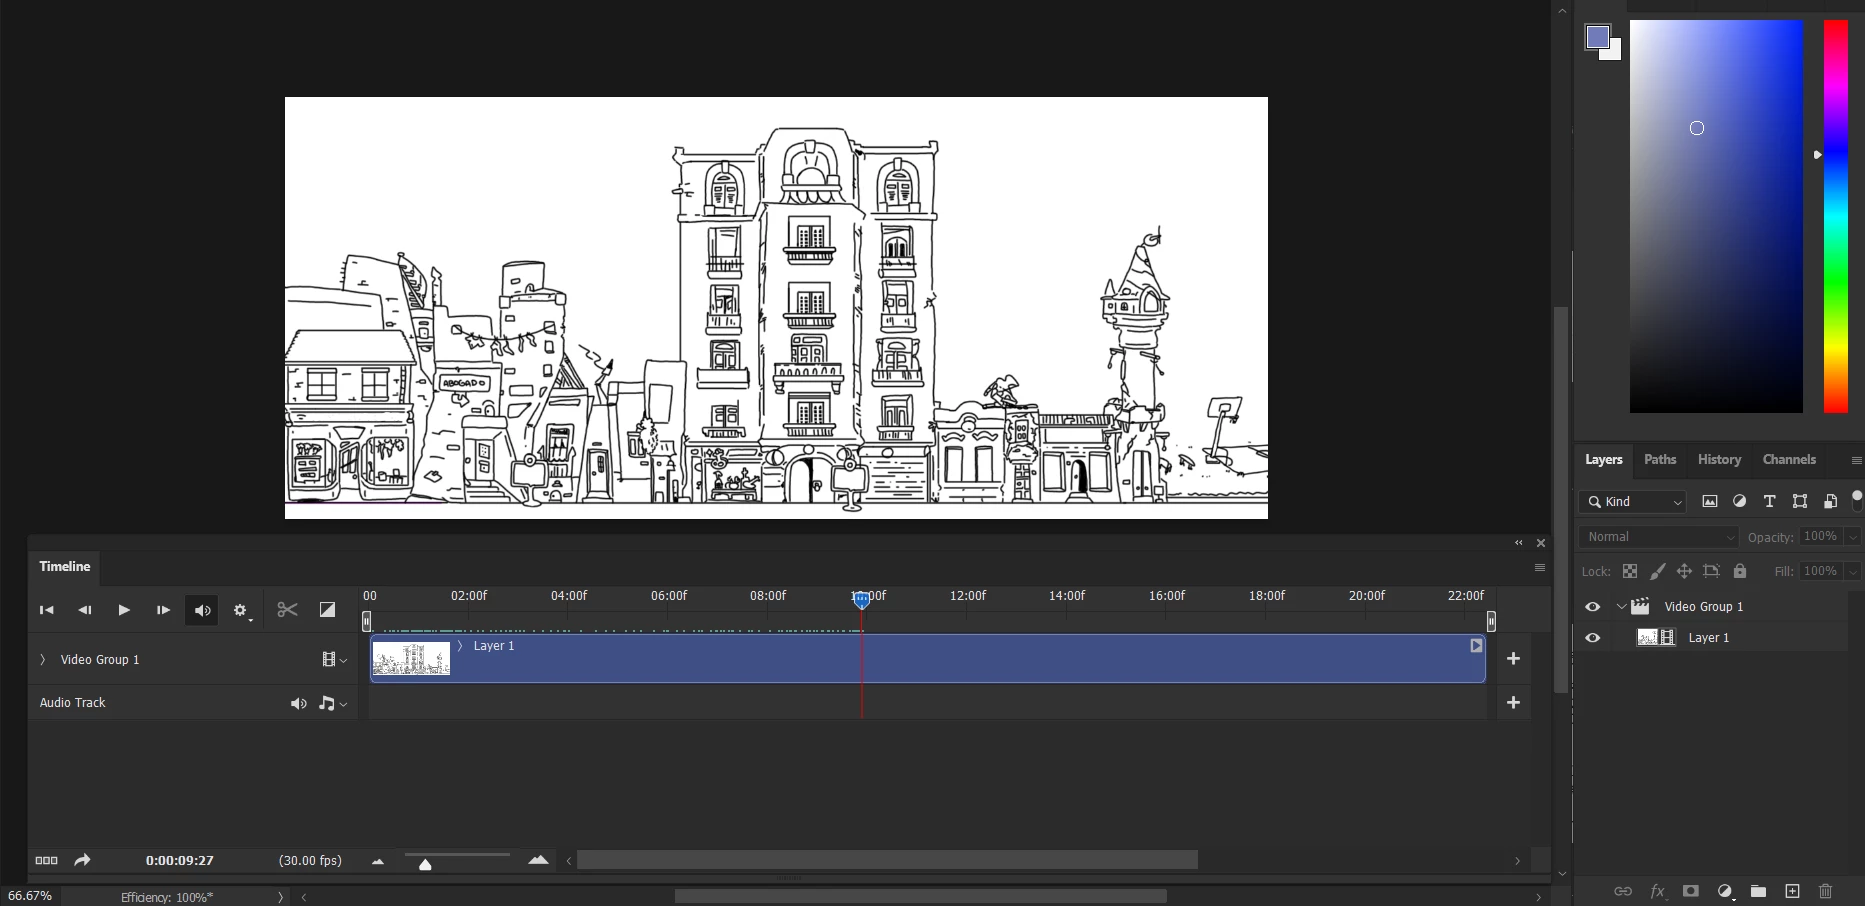The width and height of the screenshot is (1865, 906).
Task: Toggle audio playback speaker button
Action: coord(202,610)
